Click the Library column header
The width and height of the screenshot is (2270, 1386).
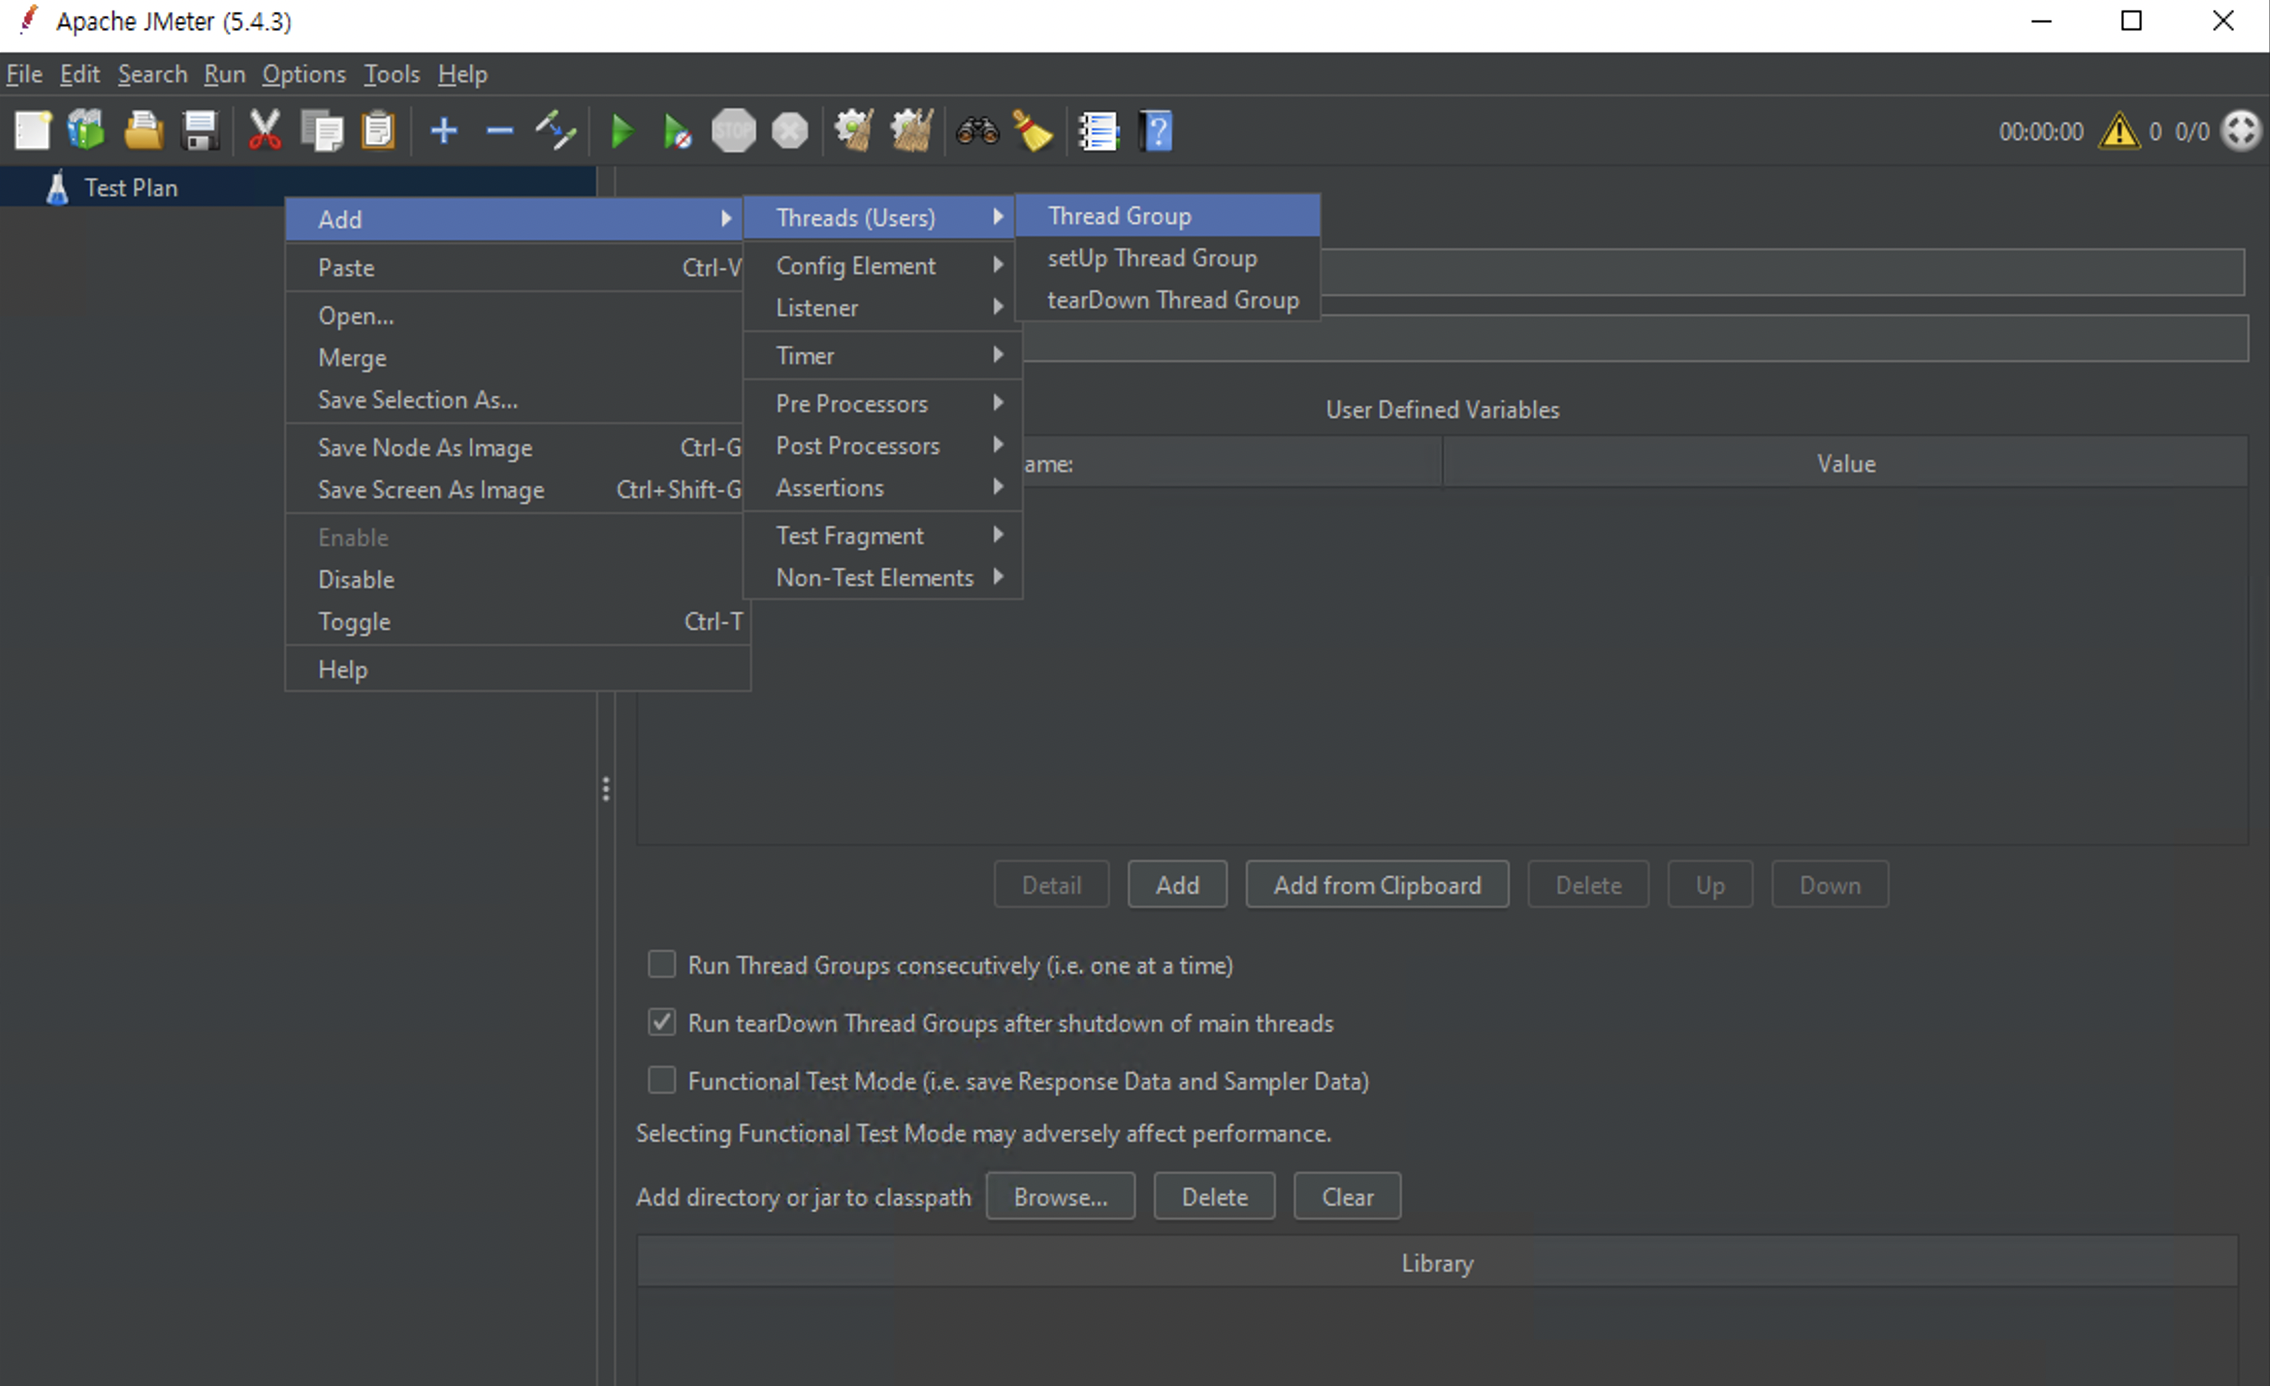pos(1437,1262)
